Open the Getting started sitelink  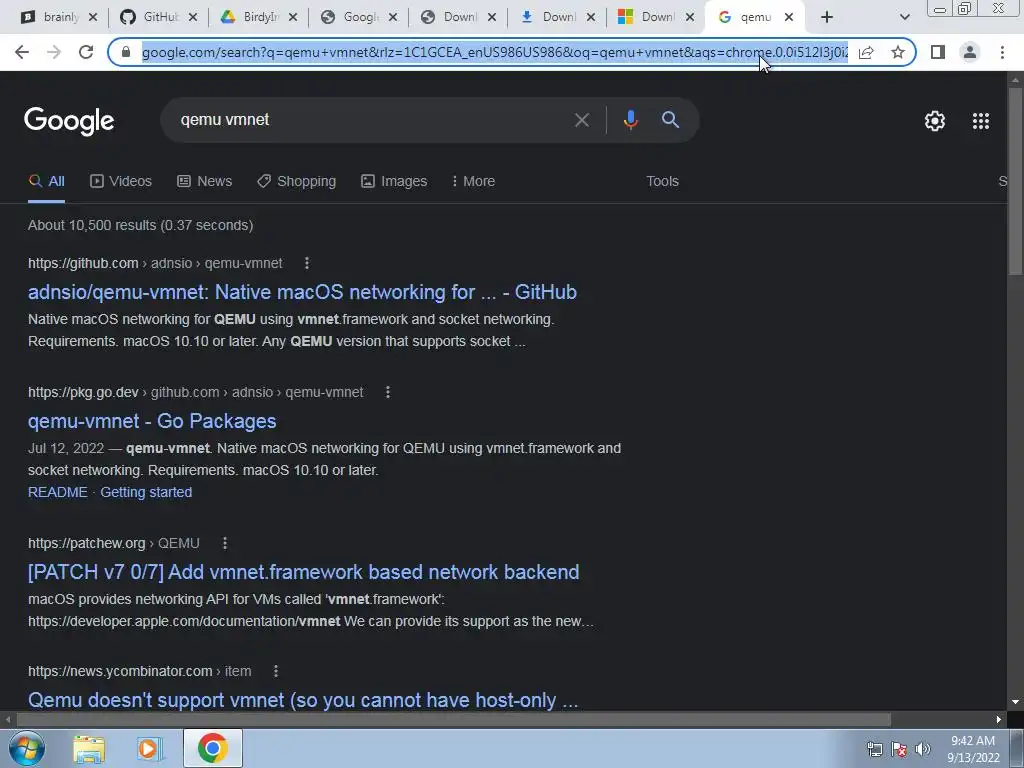[146, 492]
